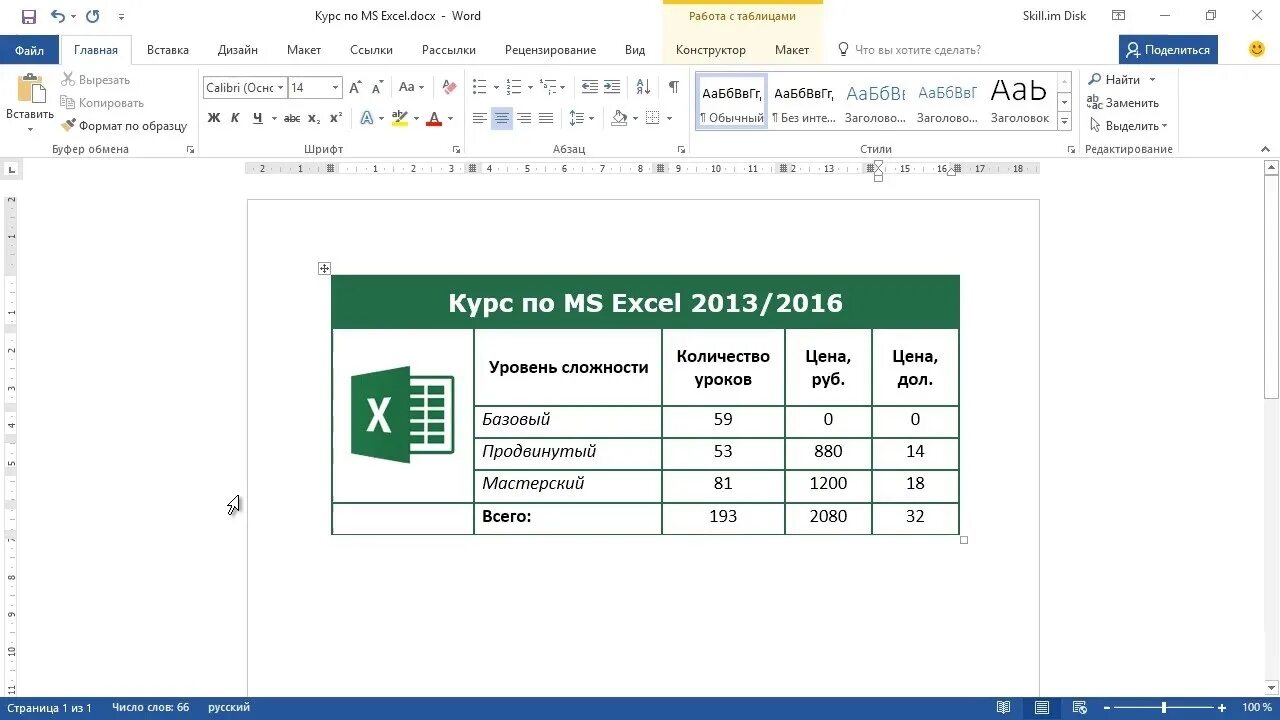The width and height of the screenshot is (1280, 720).
Task: Click Заменить to replace text
Action: [1124, 103]
